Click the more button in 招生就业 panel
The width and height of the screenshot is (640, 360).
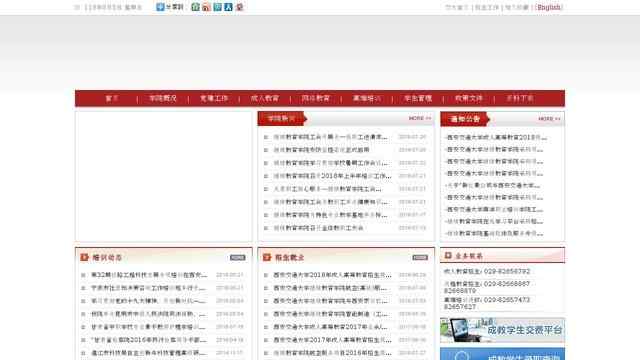tap(420, 258)
